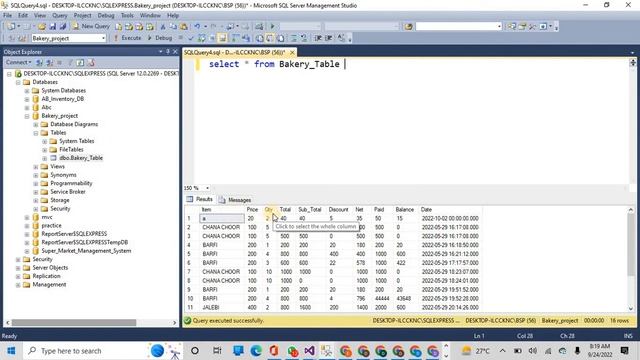Click the Save file icon
The image size is (640, 360).
pyautogui.click(x=53, y=27)
